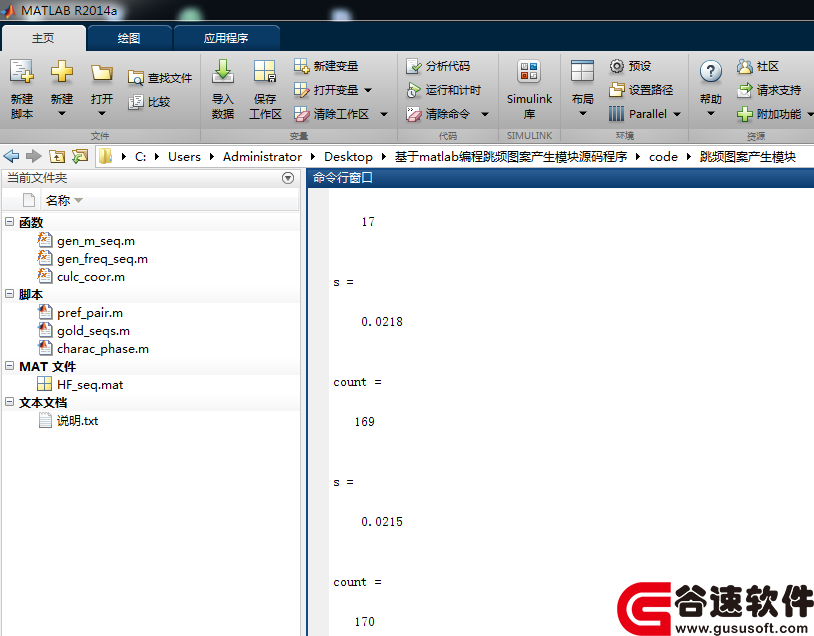Click Save Workspace (保存工作区) icon
814x636 pixels.
pos(265,72)
